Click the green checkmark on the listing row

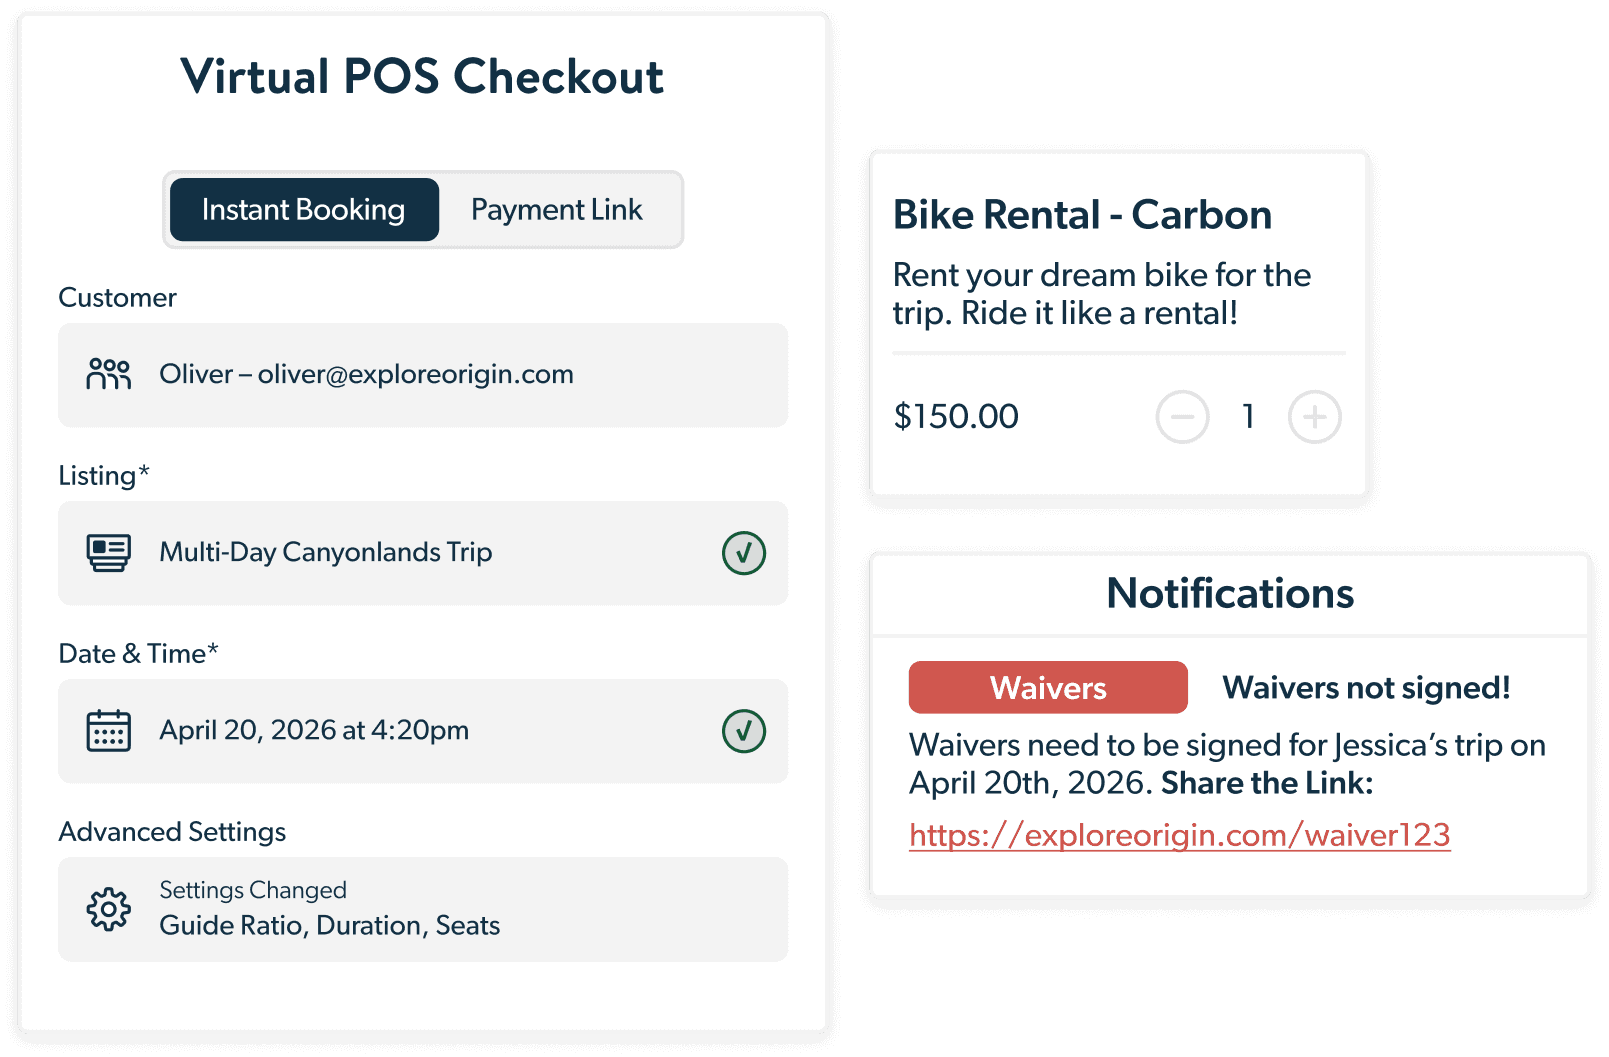point(743,553)
